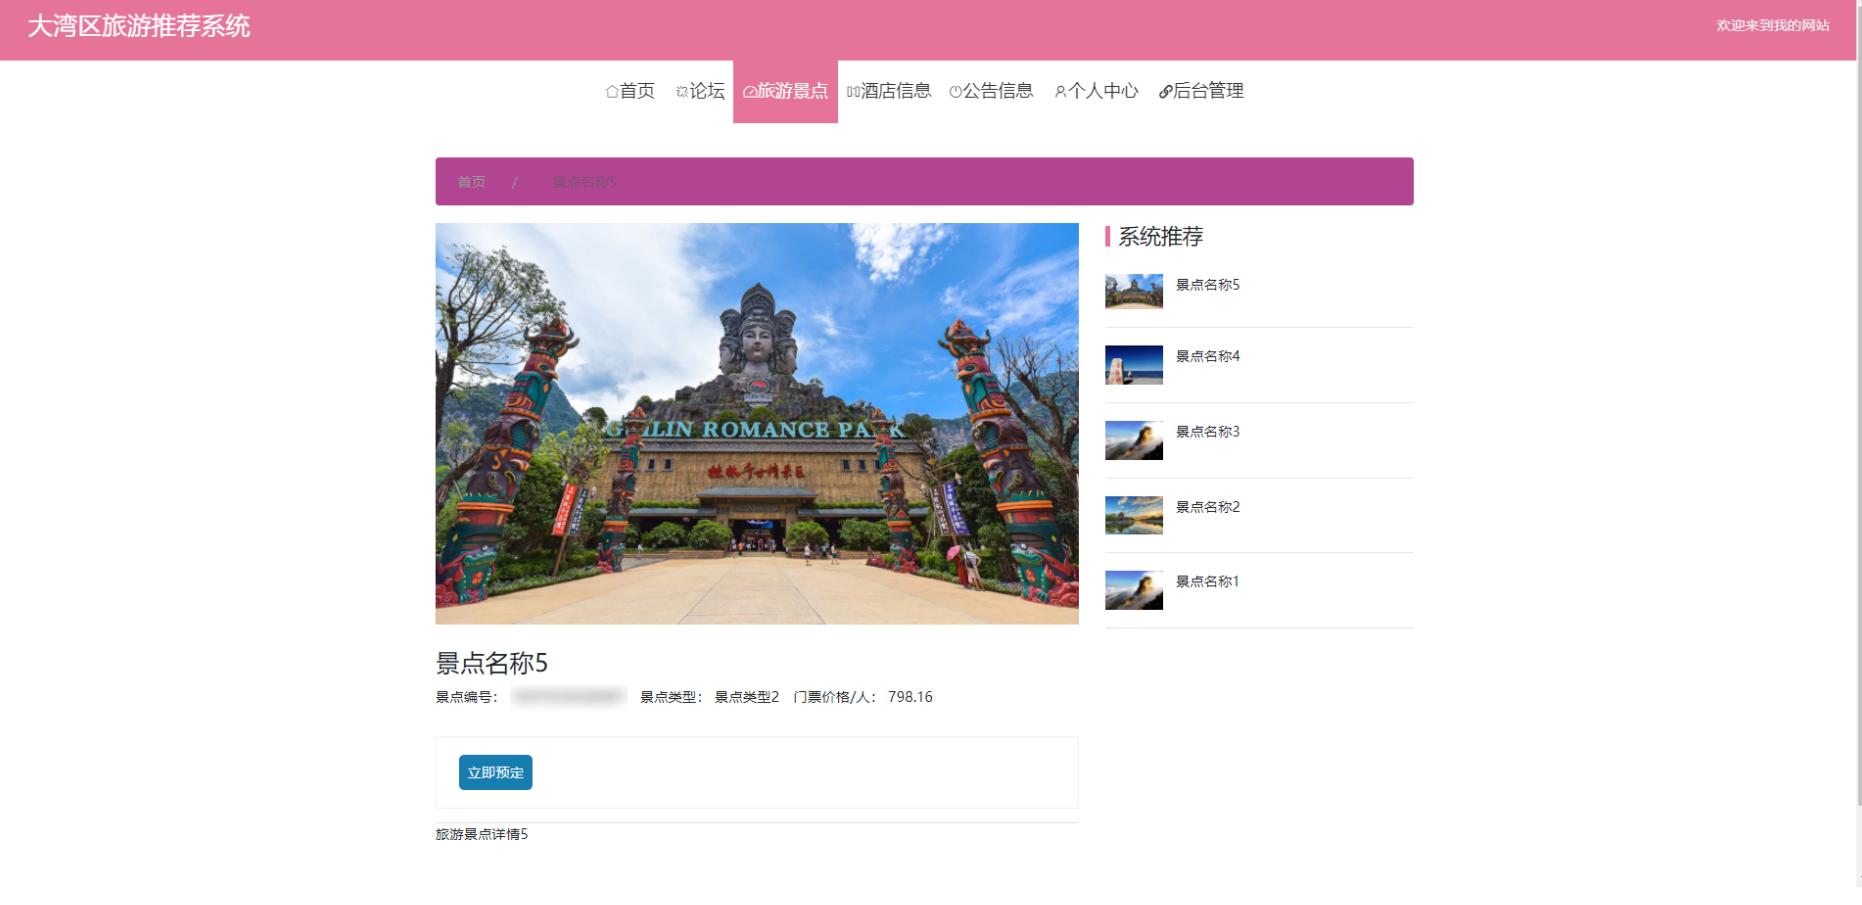Open the 酒店信息 menu item

click(889, 91)
